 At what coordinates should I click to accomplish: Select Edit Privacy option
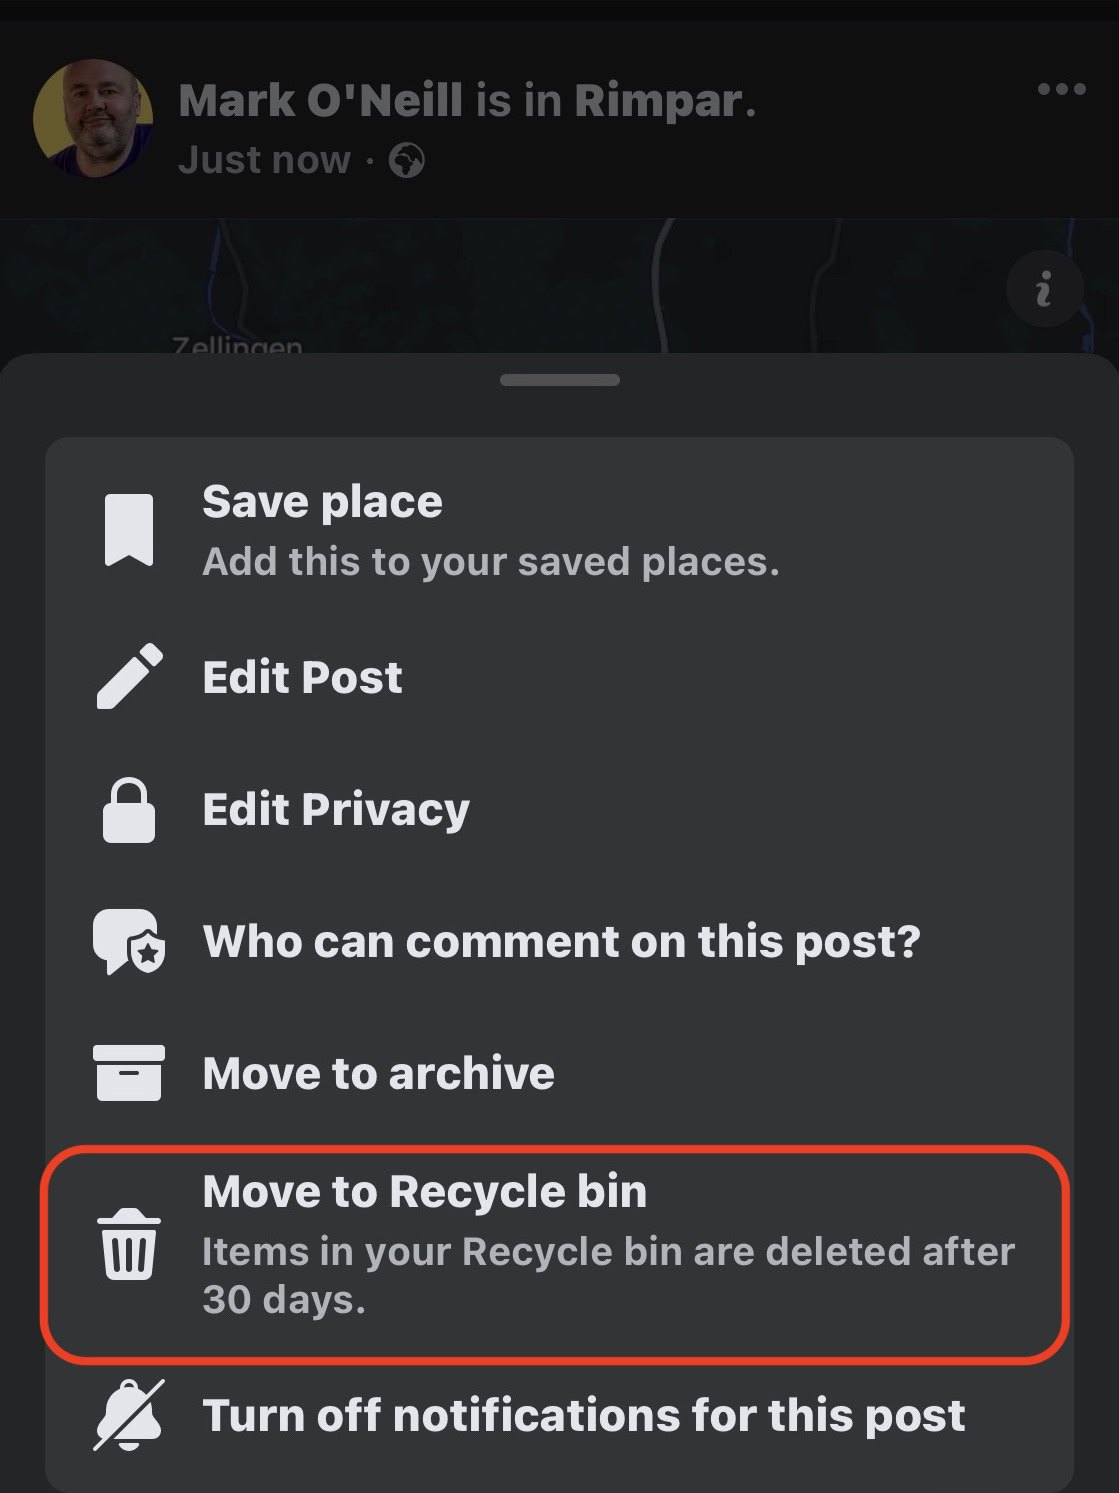click(x=560, y=810)
